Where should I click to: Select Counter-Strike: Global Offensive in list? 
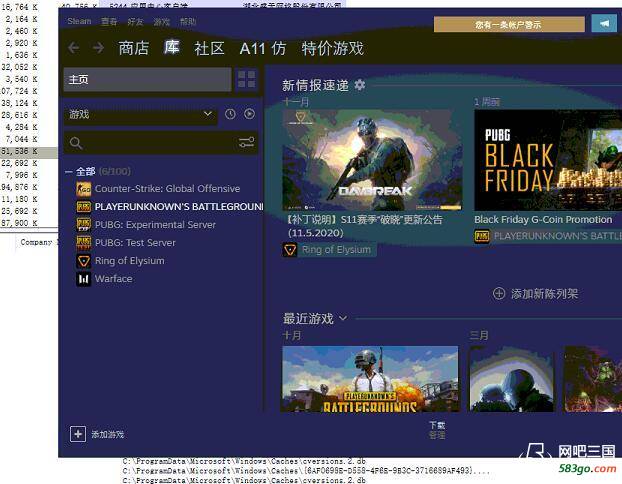tap(167, 189)
